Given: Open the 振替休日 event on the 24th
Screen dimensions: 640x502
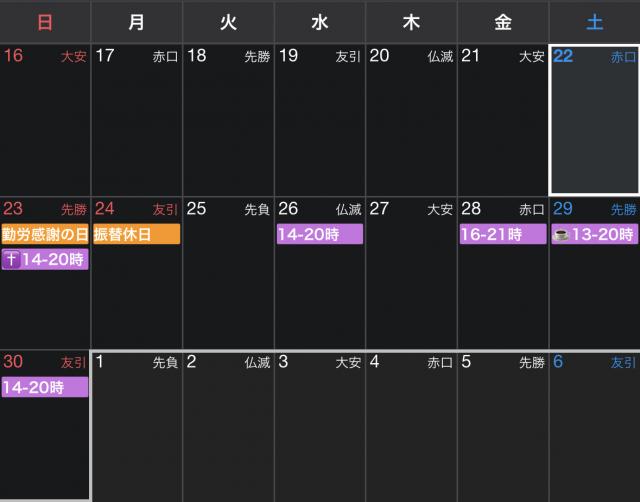Looking at the screenshot, I should tap(136, 234).
